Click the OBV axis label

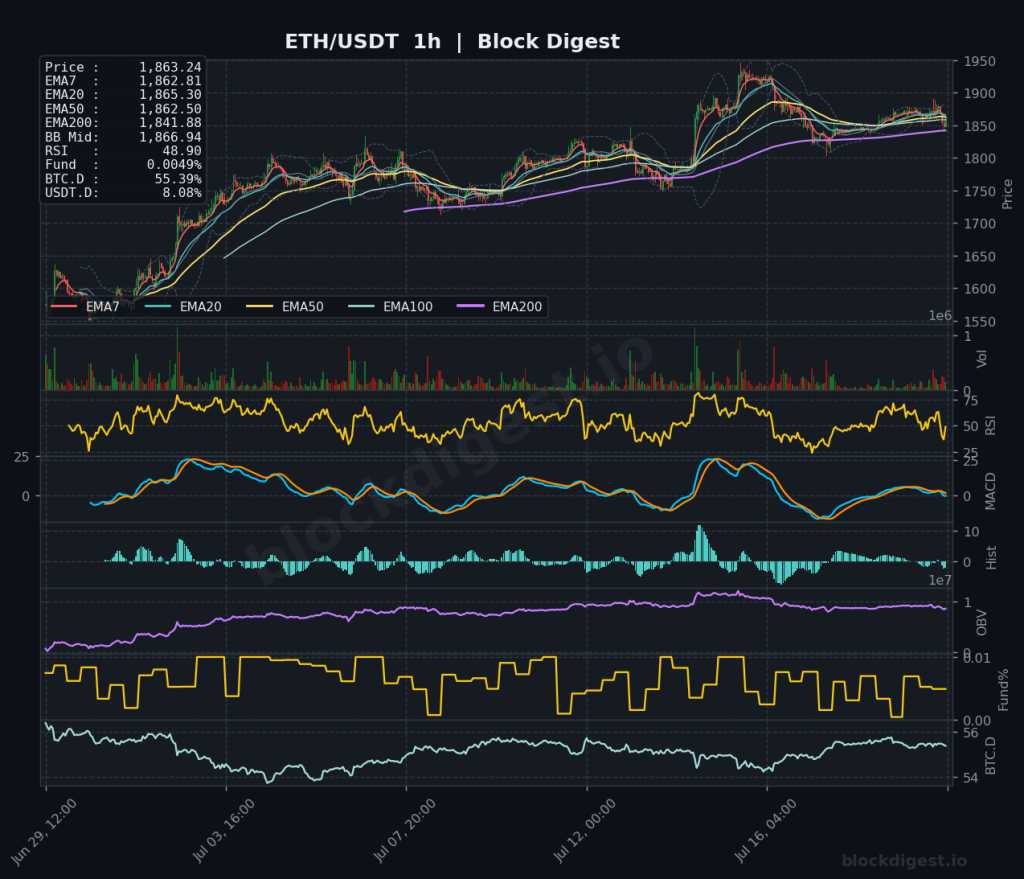tap(982, 622)
